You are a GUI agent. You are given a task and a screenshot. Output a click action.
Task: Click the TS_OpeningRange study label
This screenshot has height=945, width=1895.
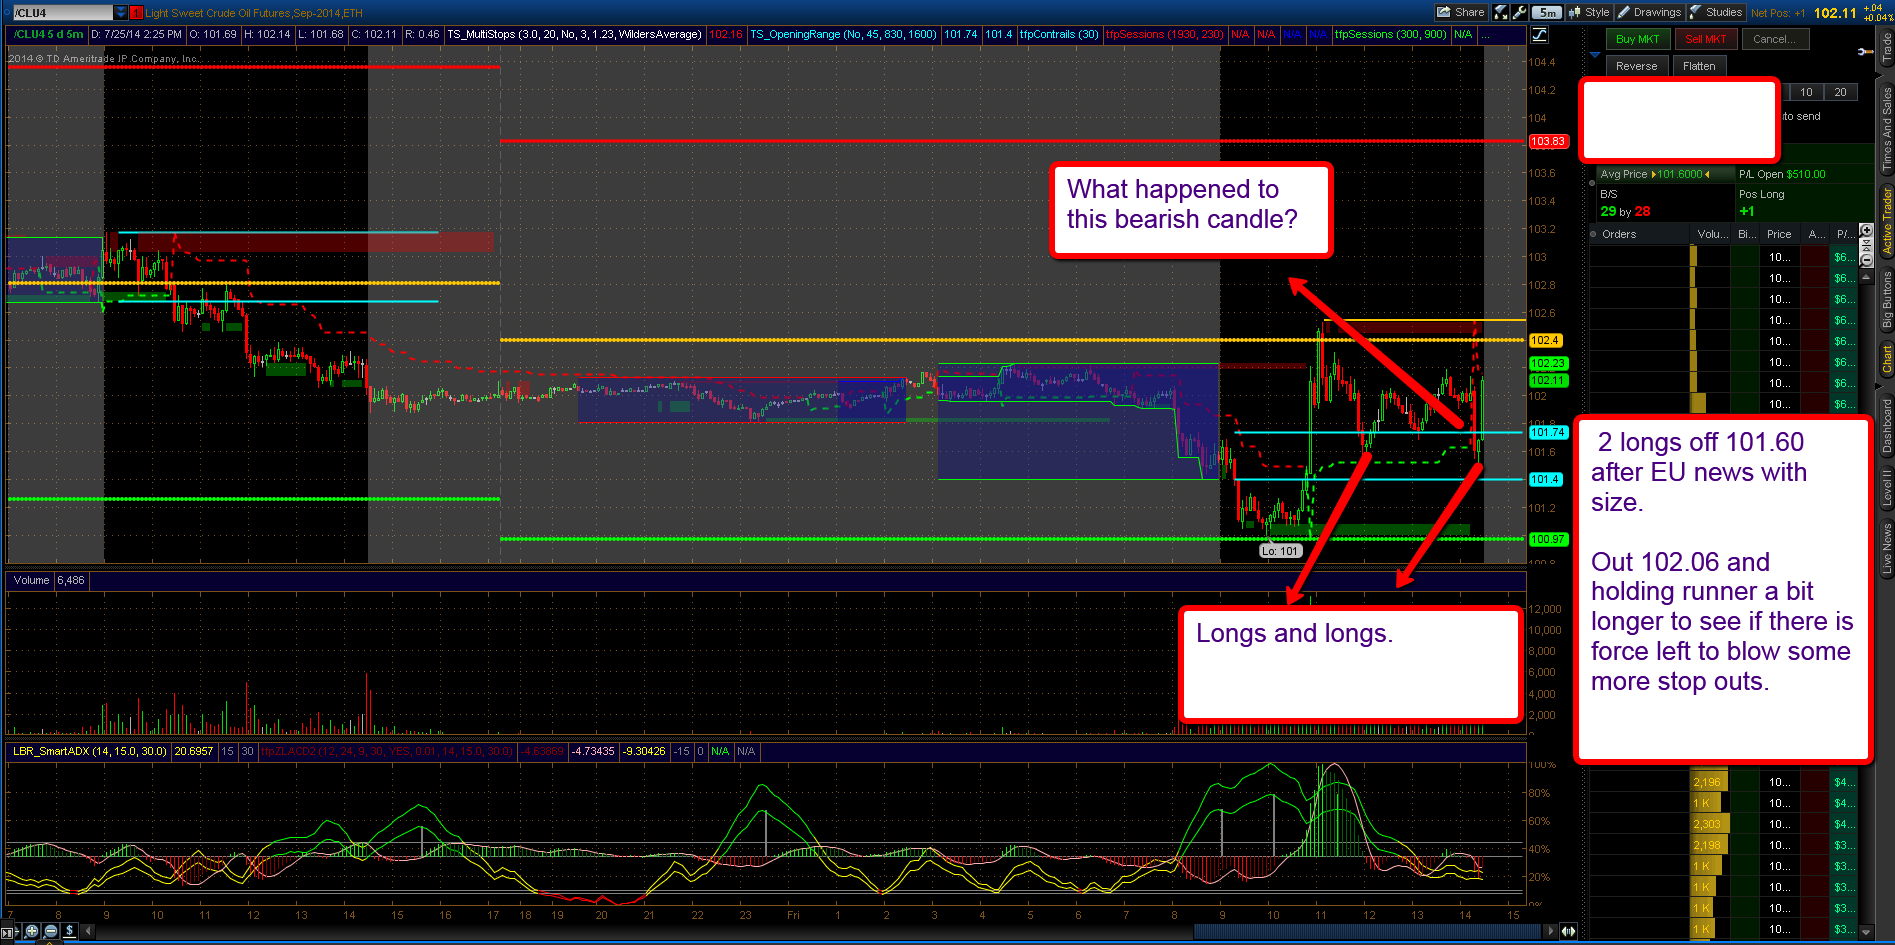(843, 34)
